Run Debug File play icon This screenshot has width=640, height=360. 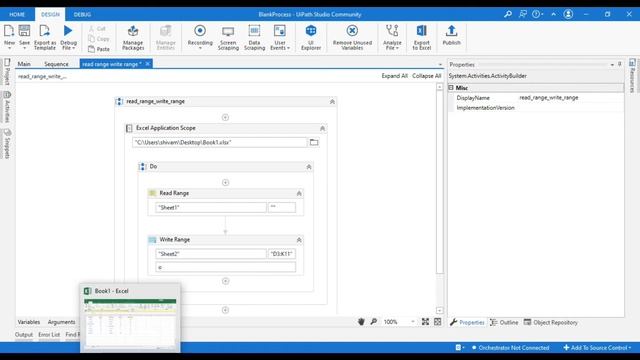click(x=68, y=31)
